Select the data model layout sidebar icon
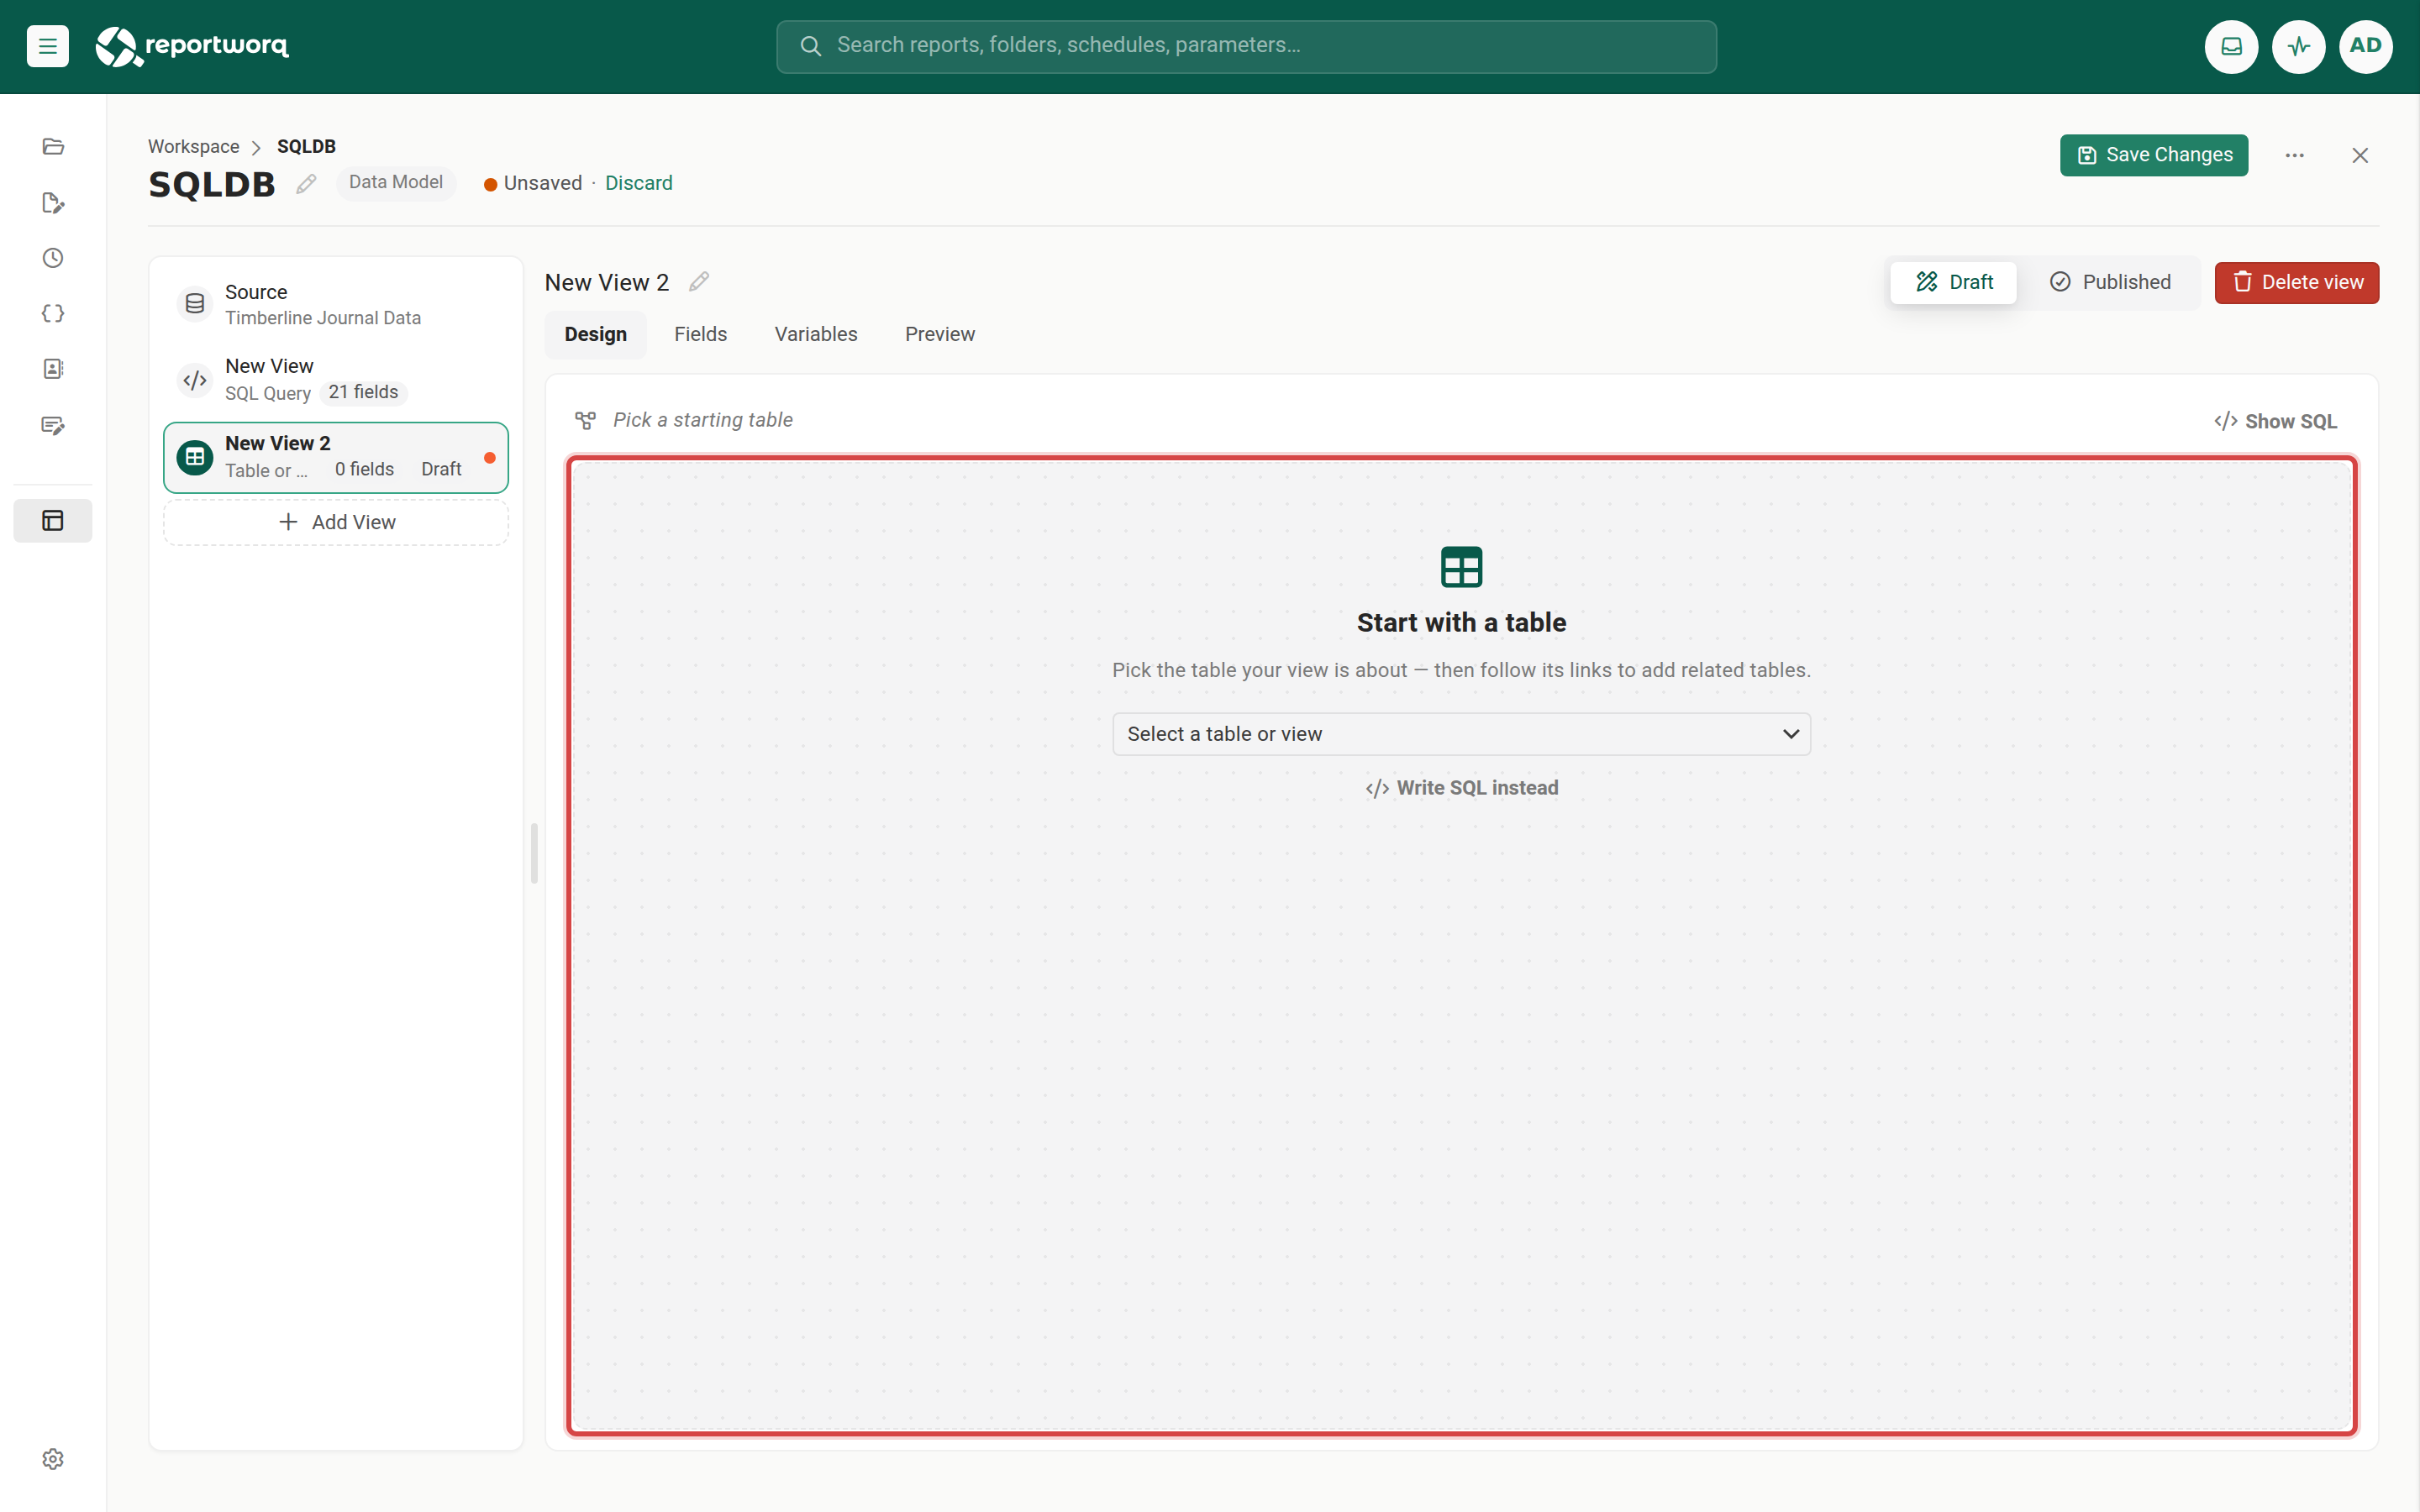Viewport: 2420px width, 1512px height. click(53, 520)
